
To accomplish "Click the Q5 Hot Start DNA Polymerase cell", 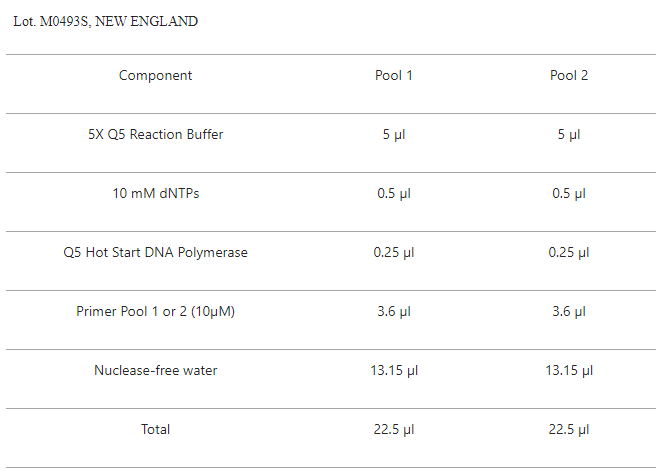I will pos(155,252).
